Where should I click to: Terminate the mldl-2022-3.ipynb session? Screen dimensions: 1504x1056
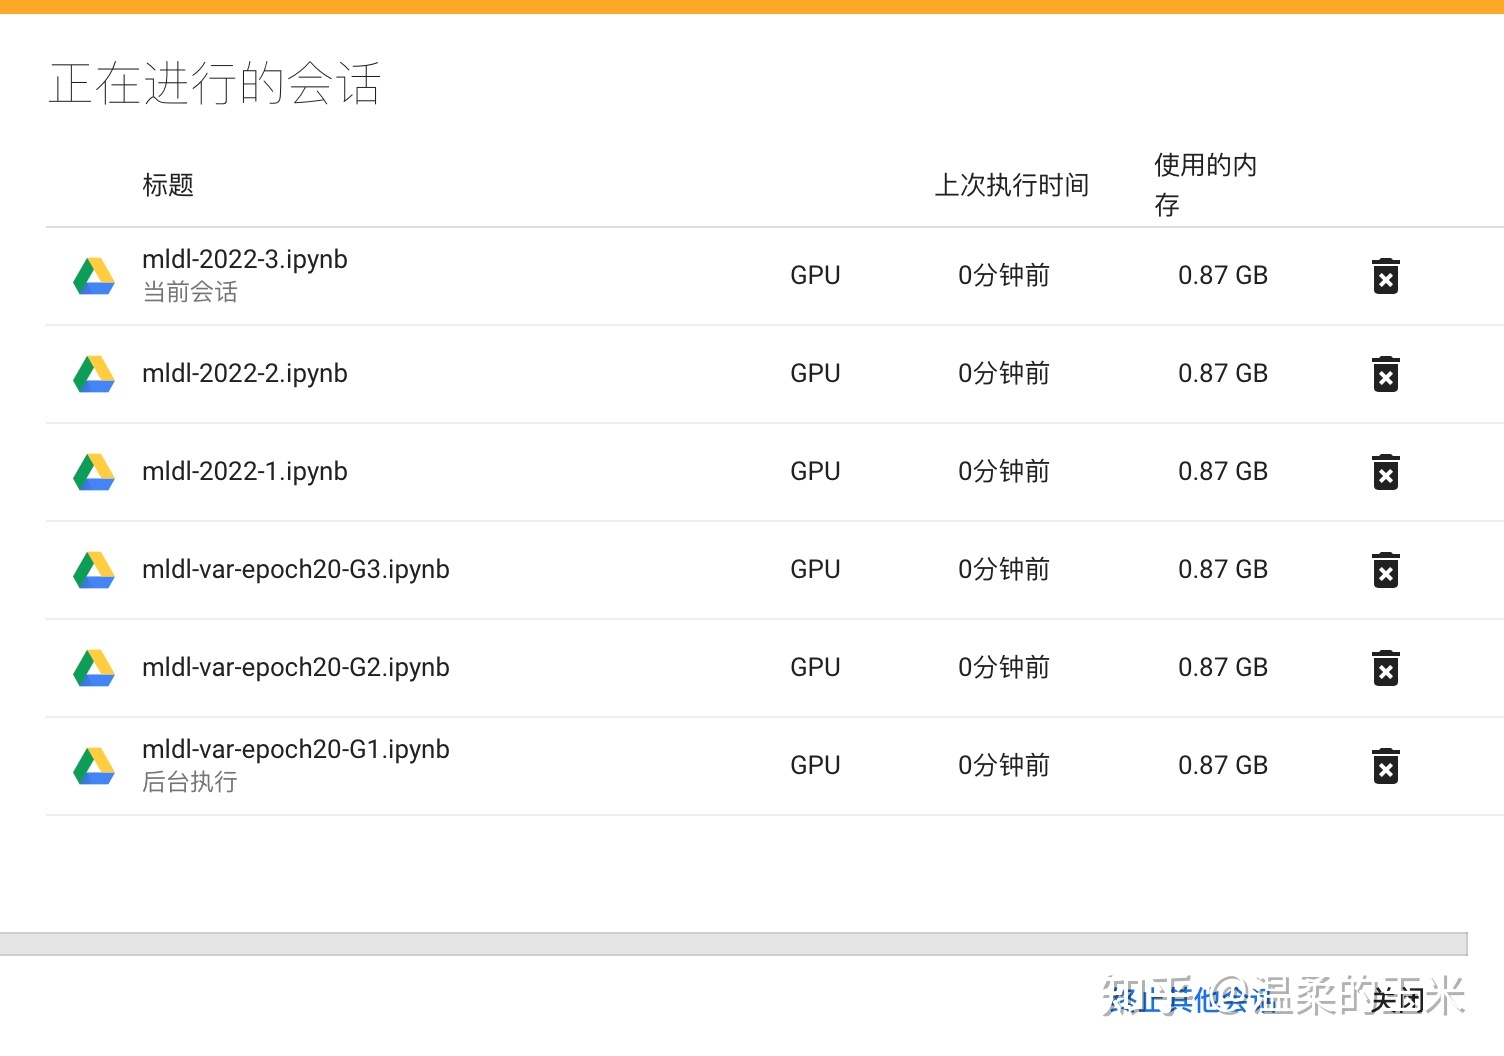tap(1384, 276)
